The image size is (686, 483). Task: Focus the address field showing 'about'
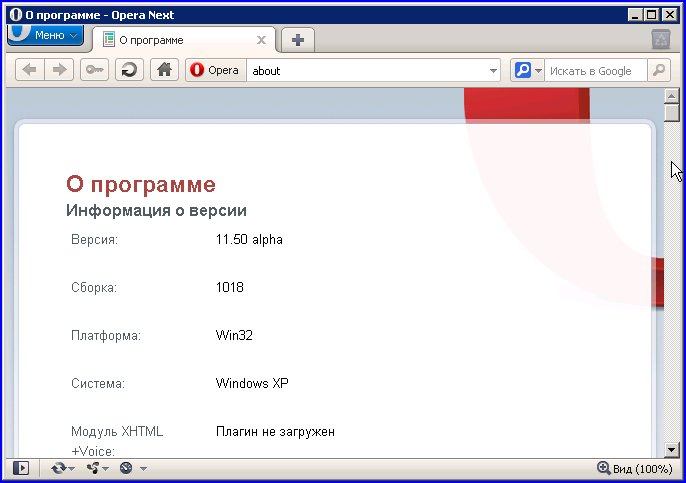point(367,70)
